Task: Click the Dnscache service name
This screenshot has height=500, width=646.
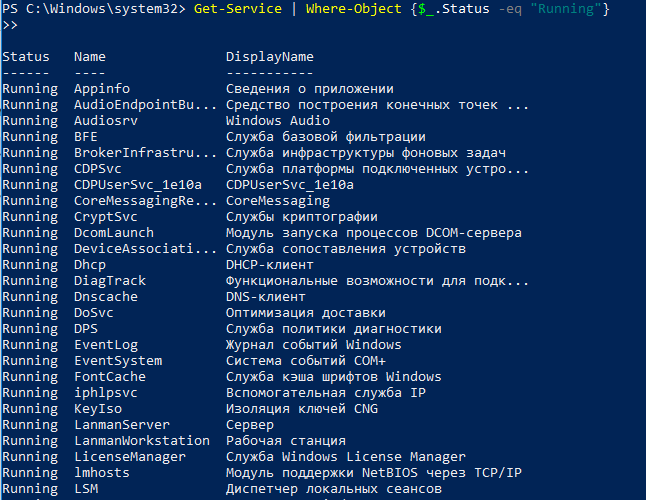Action: (x=106, y=297)
